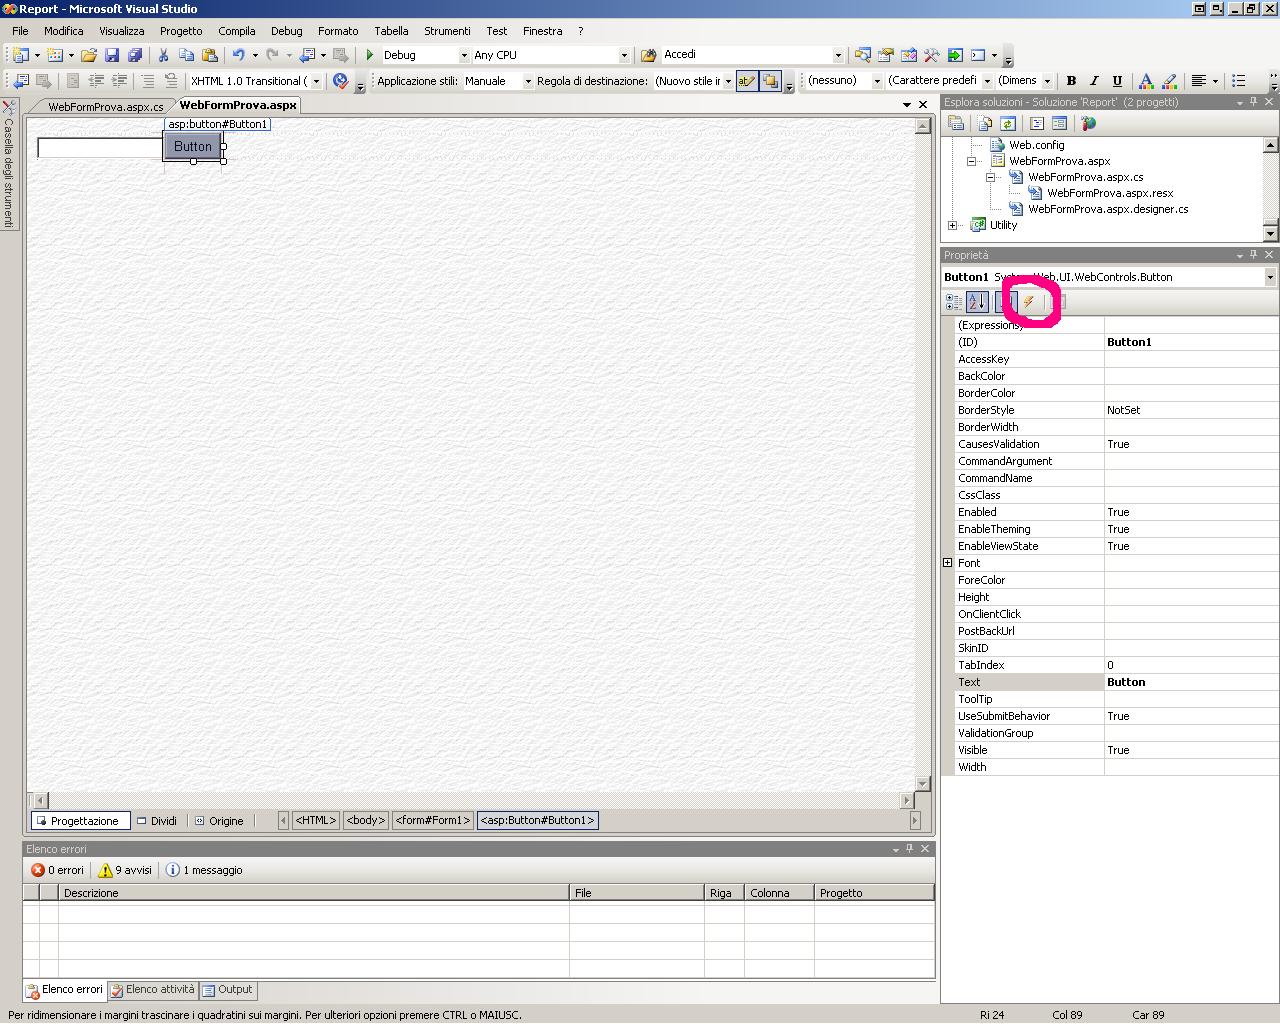Toggle the style application ab pencil button
This screenshot has height=1024, width=1280.
click(747, 81)
